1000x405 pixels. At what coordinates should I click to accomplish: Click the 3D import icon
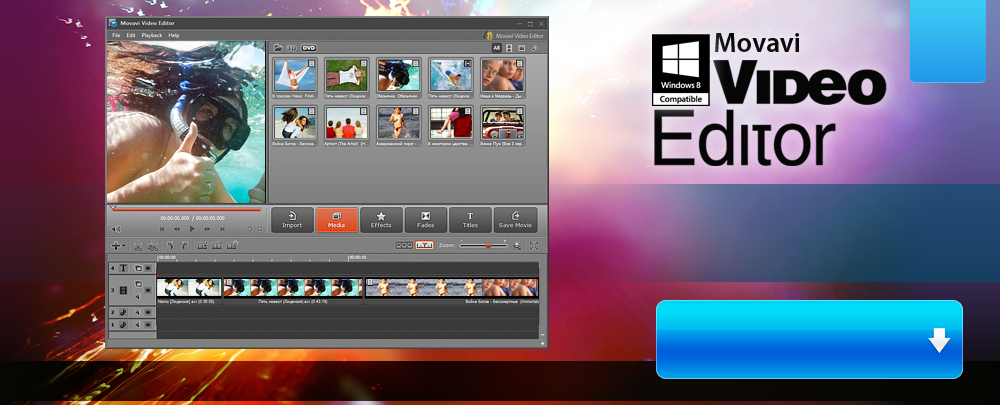[x=291, y=48]
